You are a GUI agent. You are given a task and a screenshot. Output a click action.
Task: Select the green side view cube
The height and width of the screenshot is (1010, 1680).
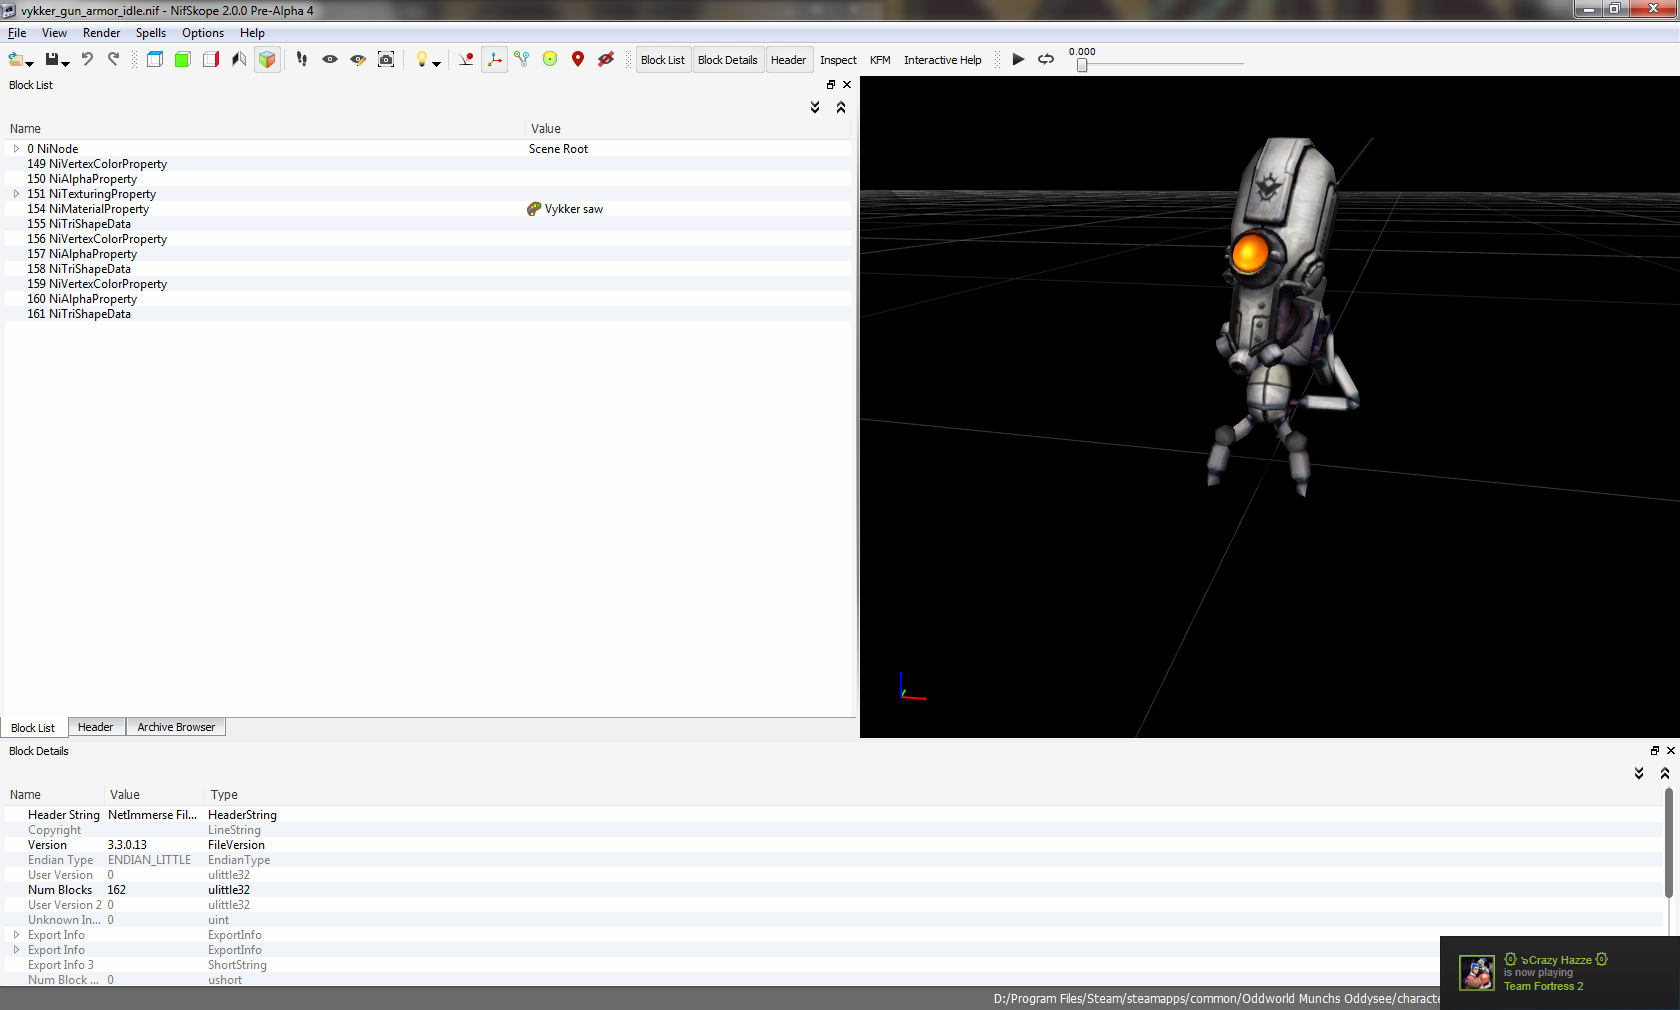(182, 60)
